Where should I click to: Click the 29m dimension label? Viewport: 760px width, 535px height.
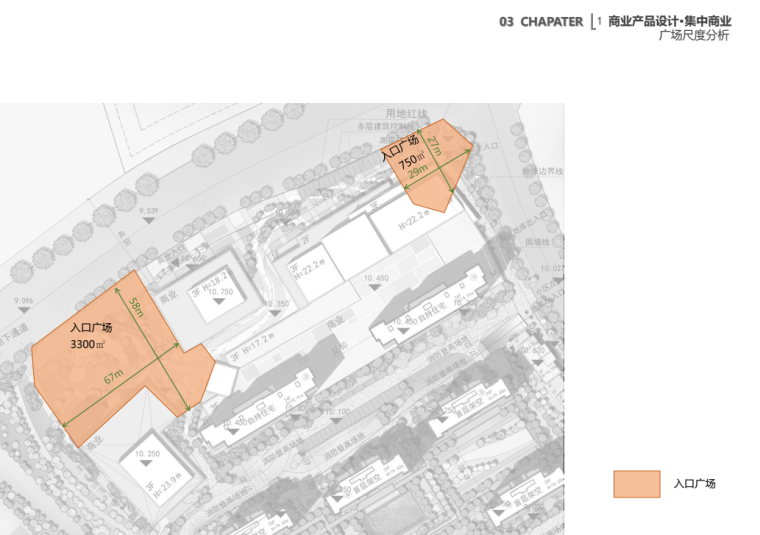[x=418, y=171]
